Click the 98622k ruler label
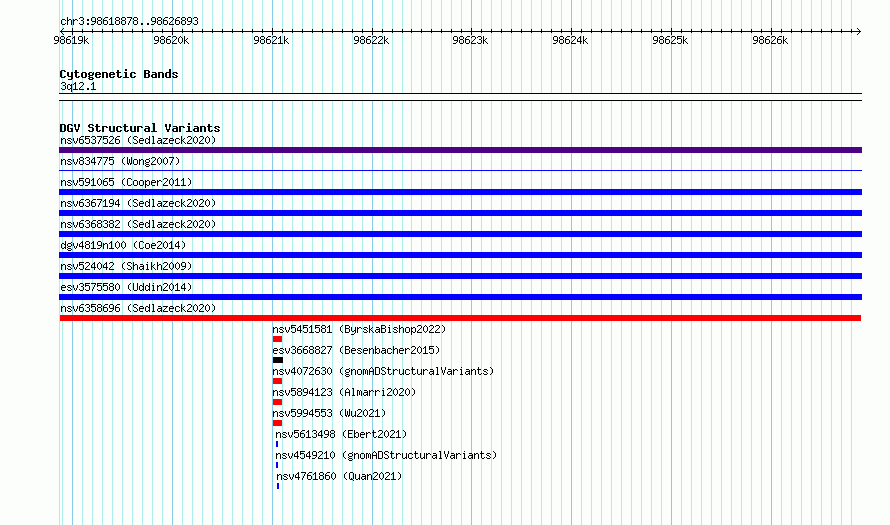This screenshot has height=525, width=890. 371,40
